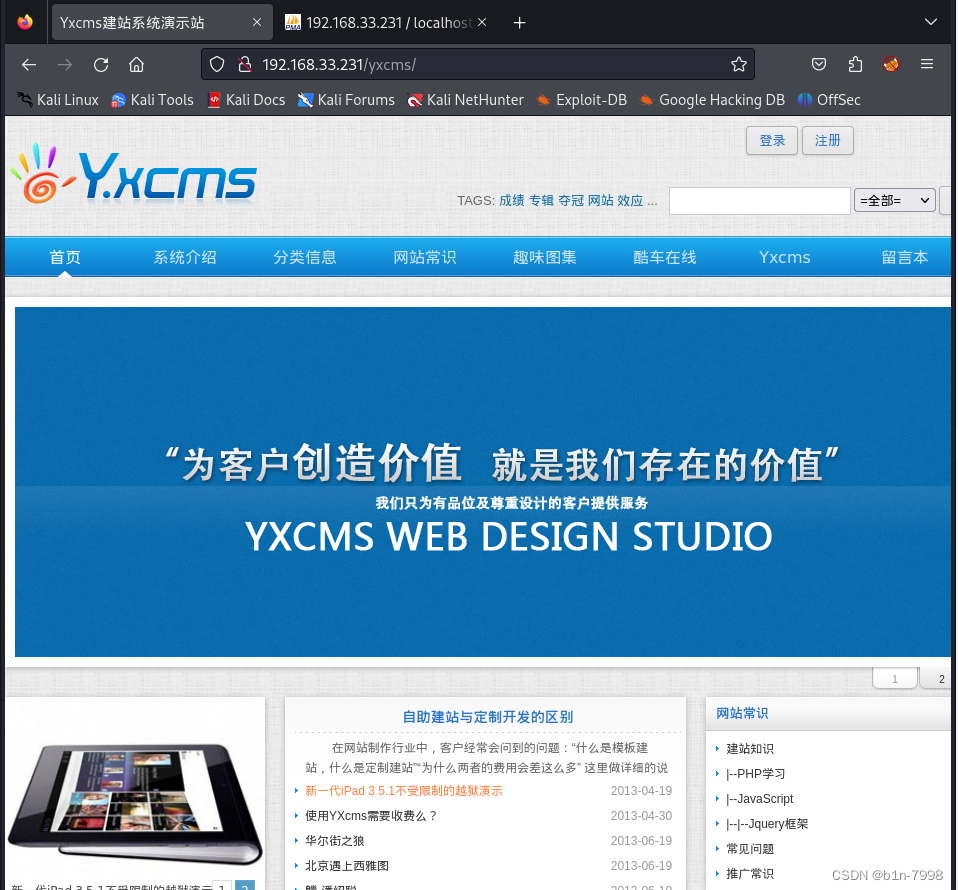This screenshot has width=958, height=890.
Task: Click the Yxcms logo
Action: tap(134, 174)
